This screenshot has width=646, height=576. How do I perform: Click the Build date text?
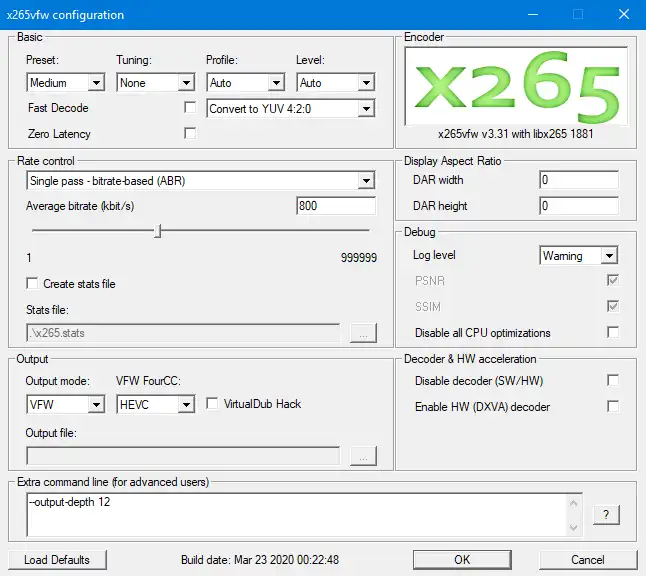click(260, 560)
